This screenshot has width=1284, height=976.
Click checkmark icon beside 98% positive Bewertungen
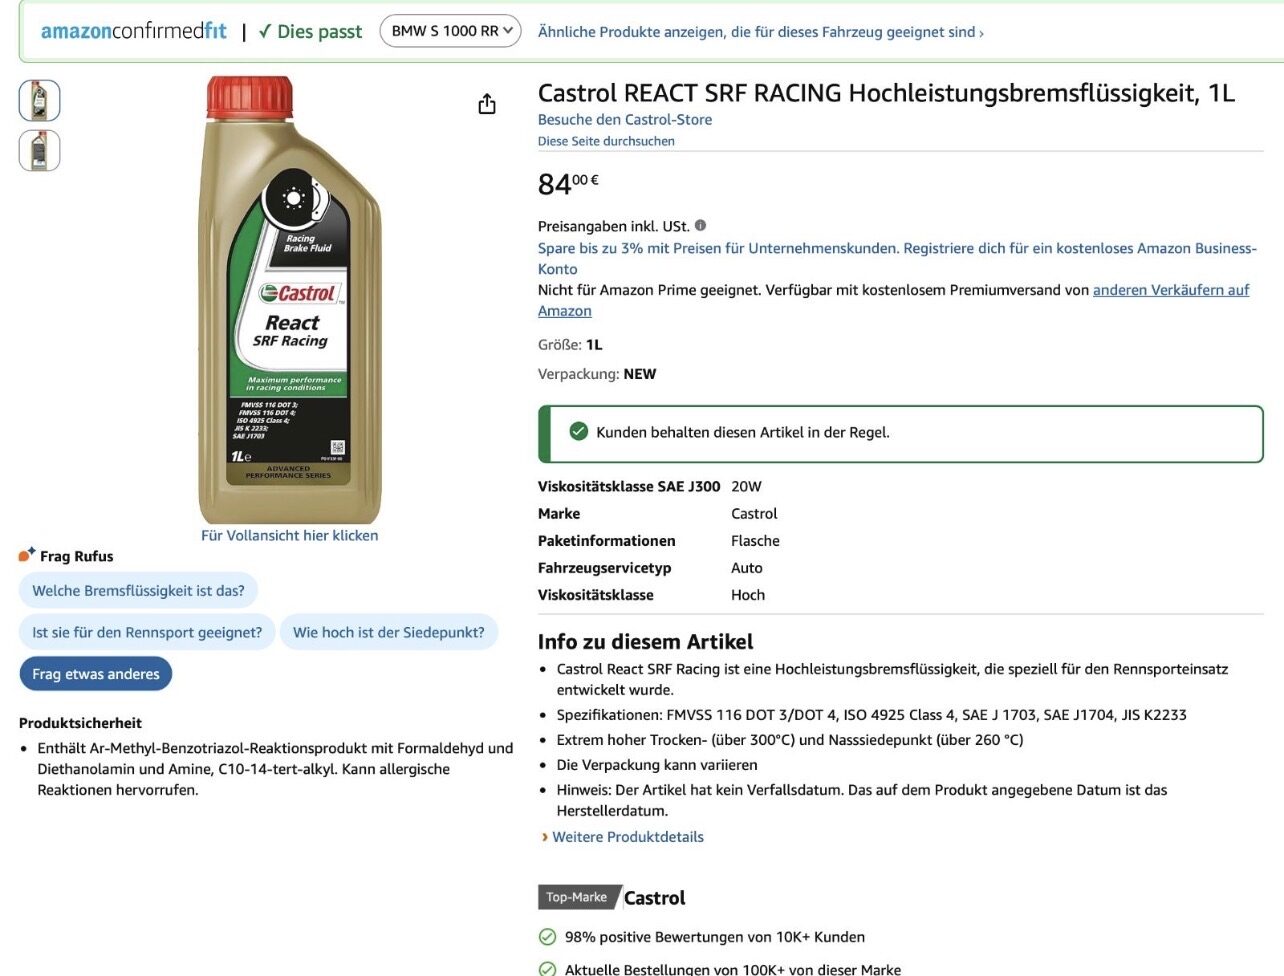[547, 937]
